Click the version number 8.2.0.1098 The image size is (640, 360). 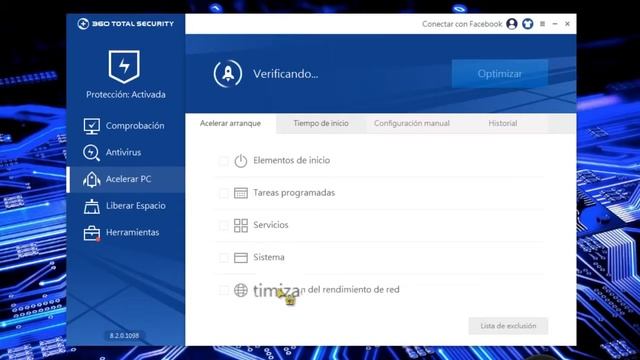pos(124,336)
